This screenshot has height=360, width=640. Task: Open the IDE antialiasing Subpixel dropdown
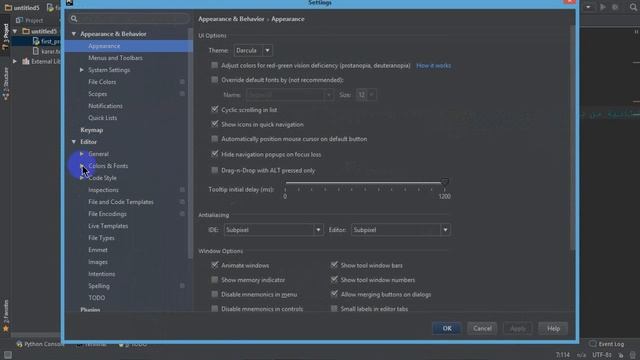point(273,230)
